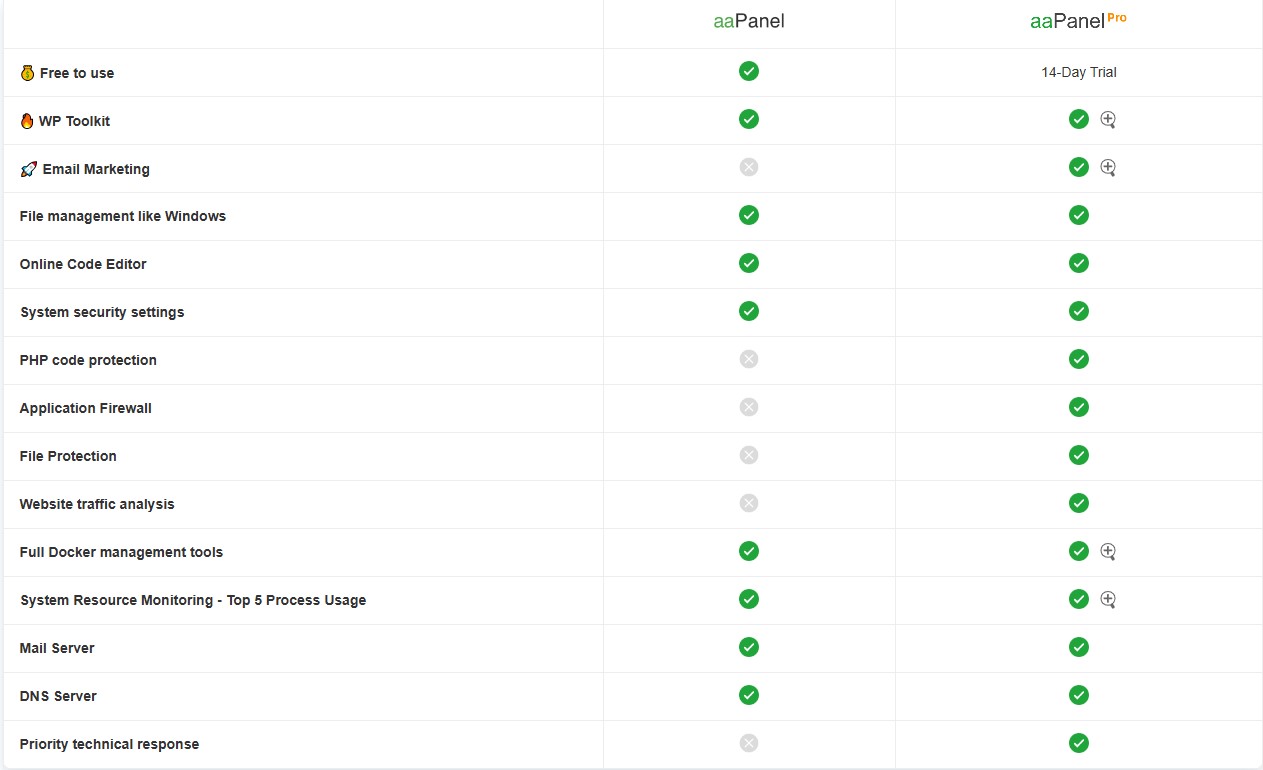Click the rocket icon beside Email Marketing
Screen dimensions: 1263x770
coord(29,169)
